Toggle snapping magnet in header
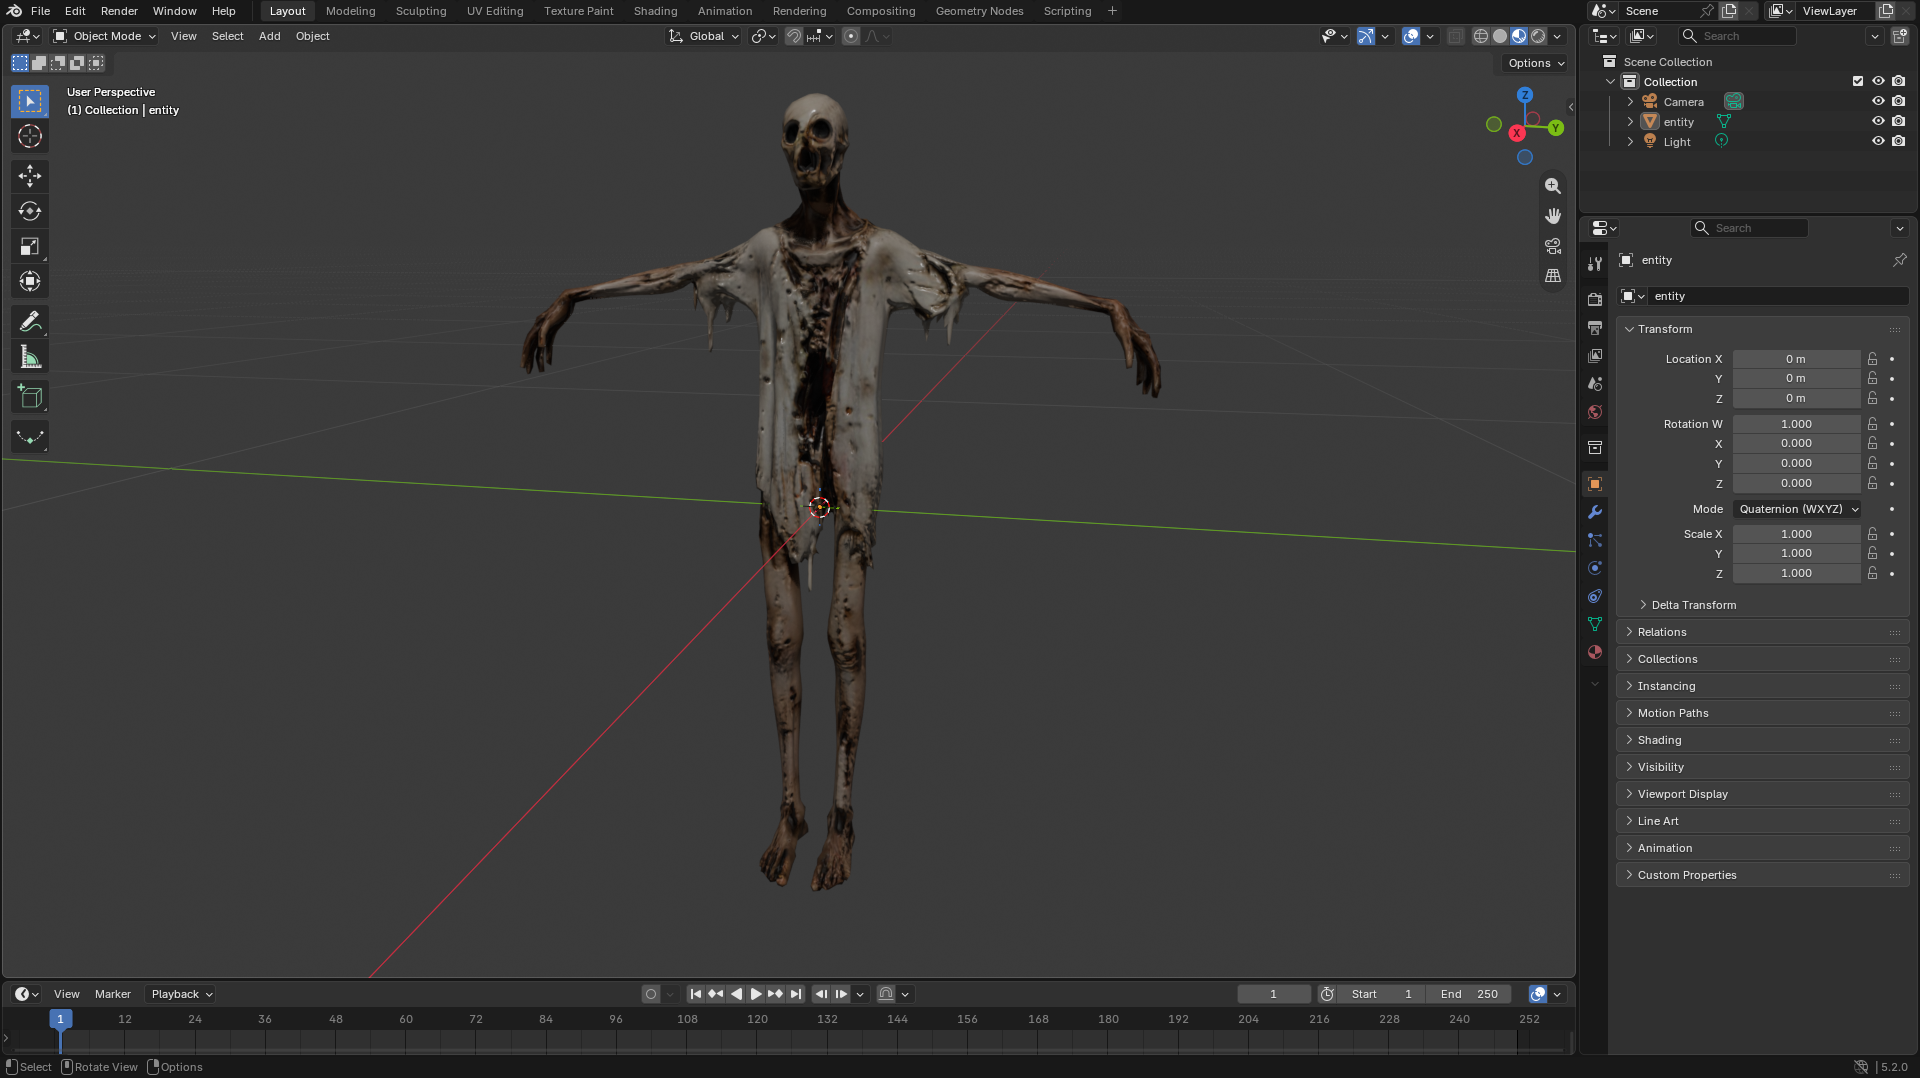 coord(794,36)
